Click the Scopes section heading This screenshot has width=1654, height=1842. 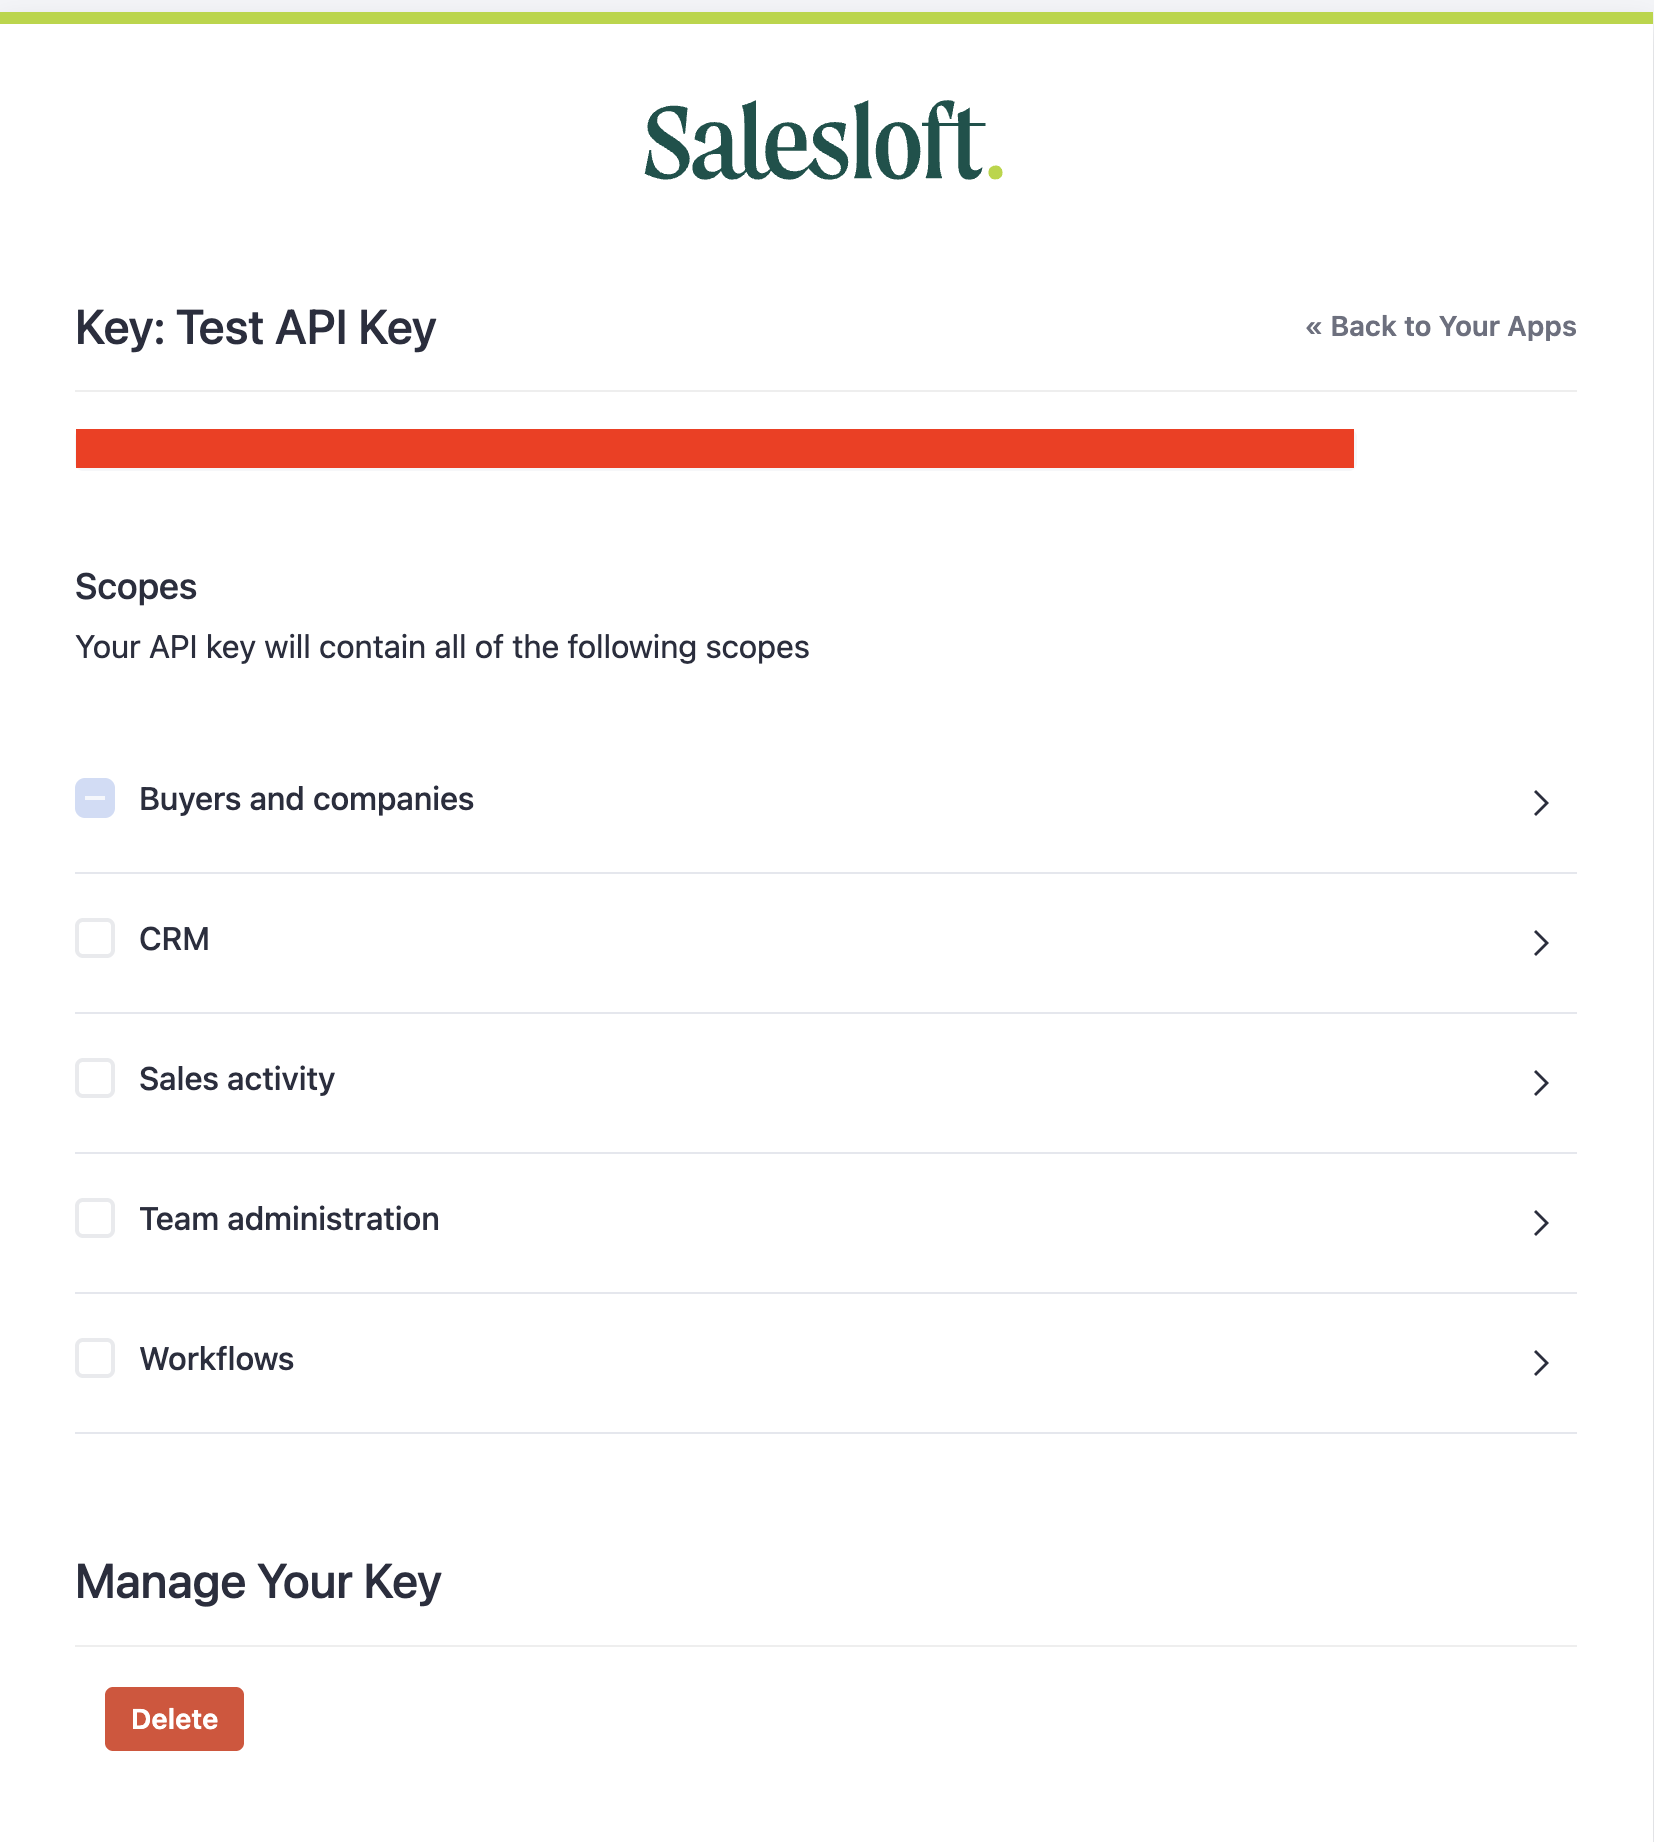(x=136, y=586)
